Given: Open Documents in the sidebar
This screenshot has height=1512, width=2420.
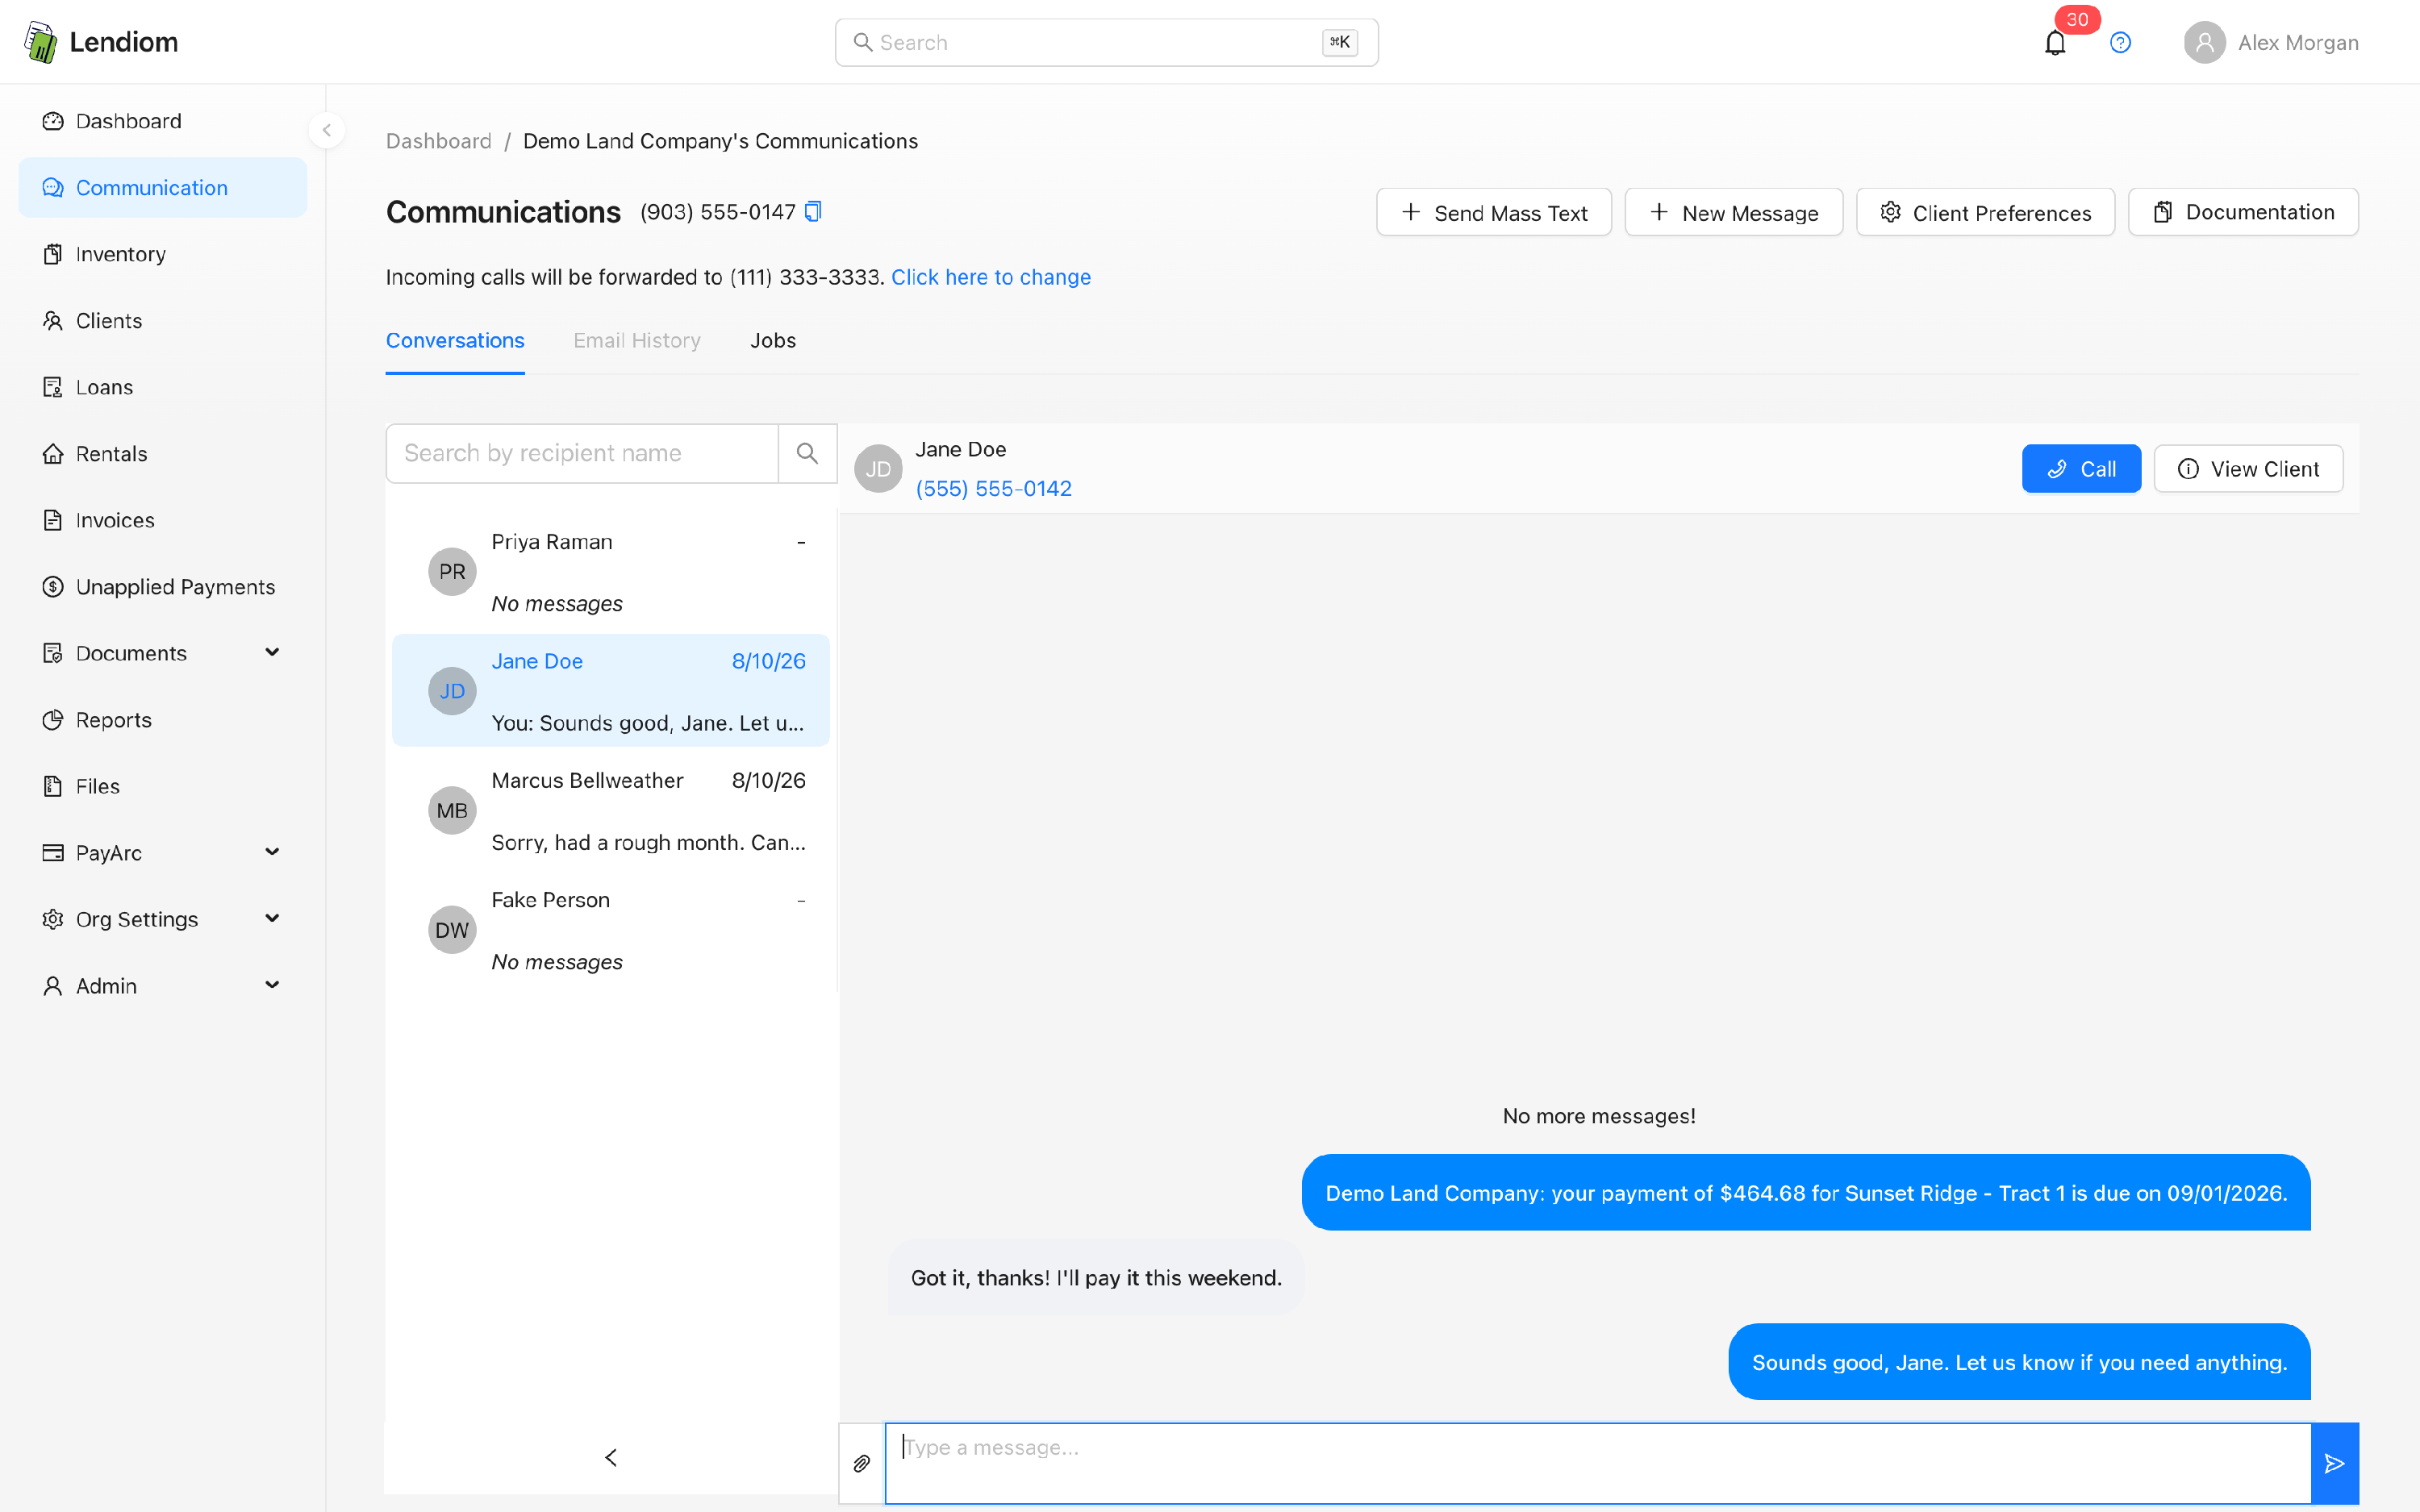Looking at the screenshot, I should (163, 653).
